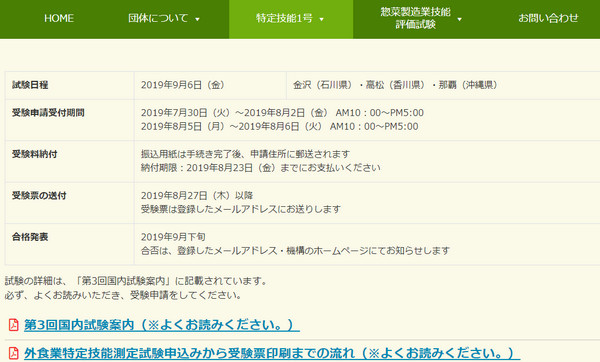Click the 納付期限：2019年8月23日 text
This screenshot has height=362, width=600.
click(261, 168)
